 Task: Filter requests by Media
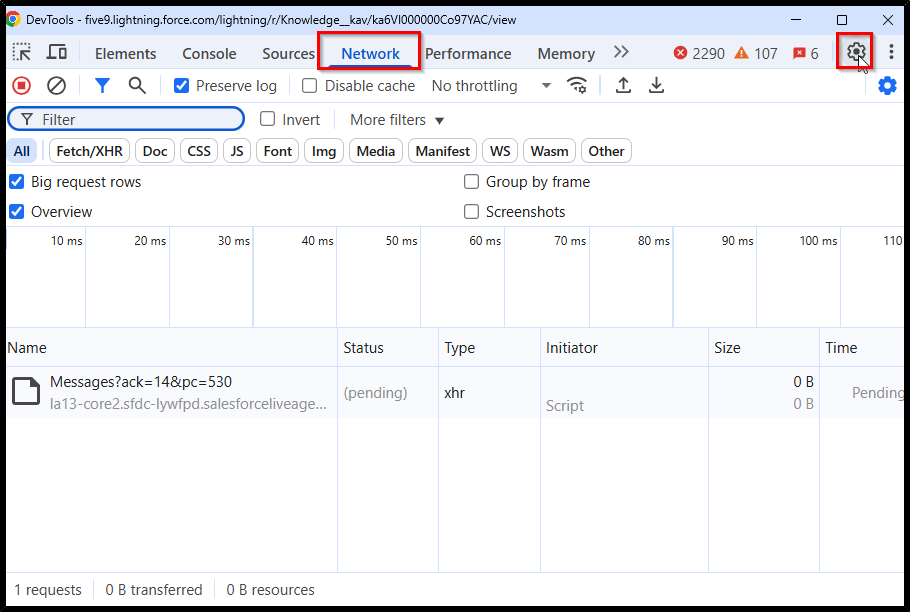point(375,151)
